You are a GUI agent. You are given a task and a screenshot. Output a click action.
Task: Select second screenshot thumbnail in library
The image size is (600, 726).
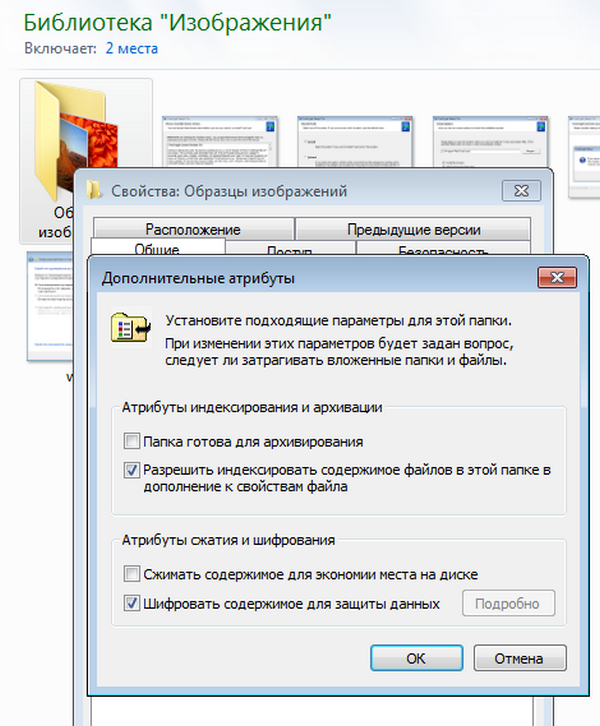tap(355, 141)
